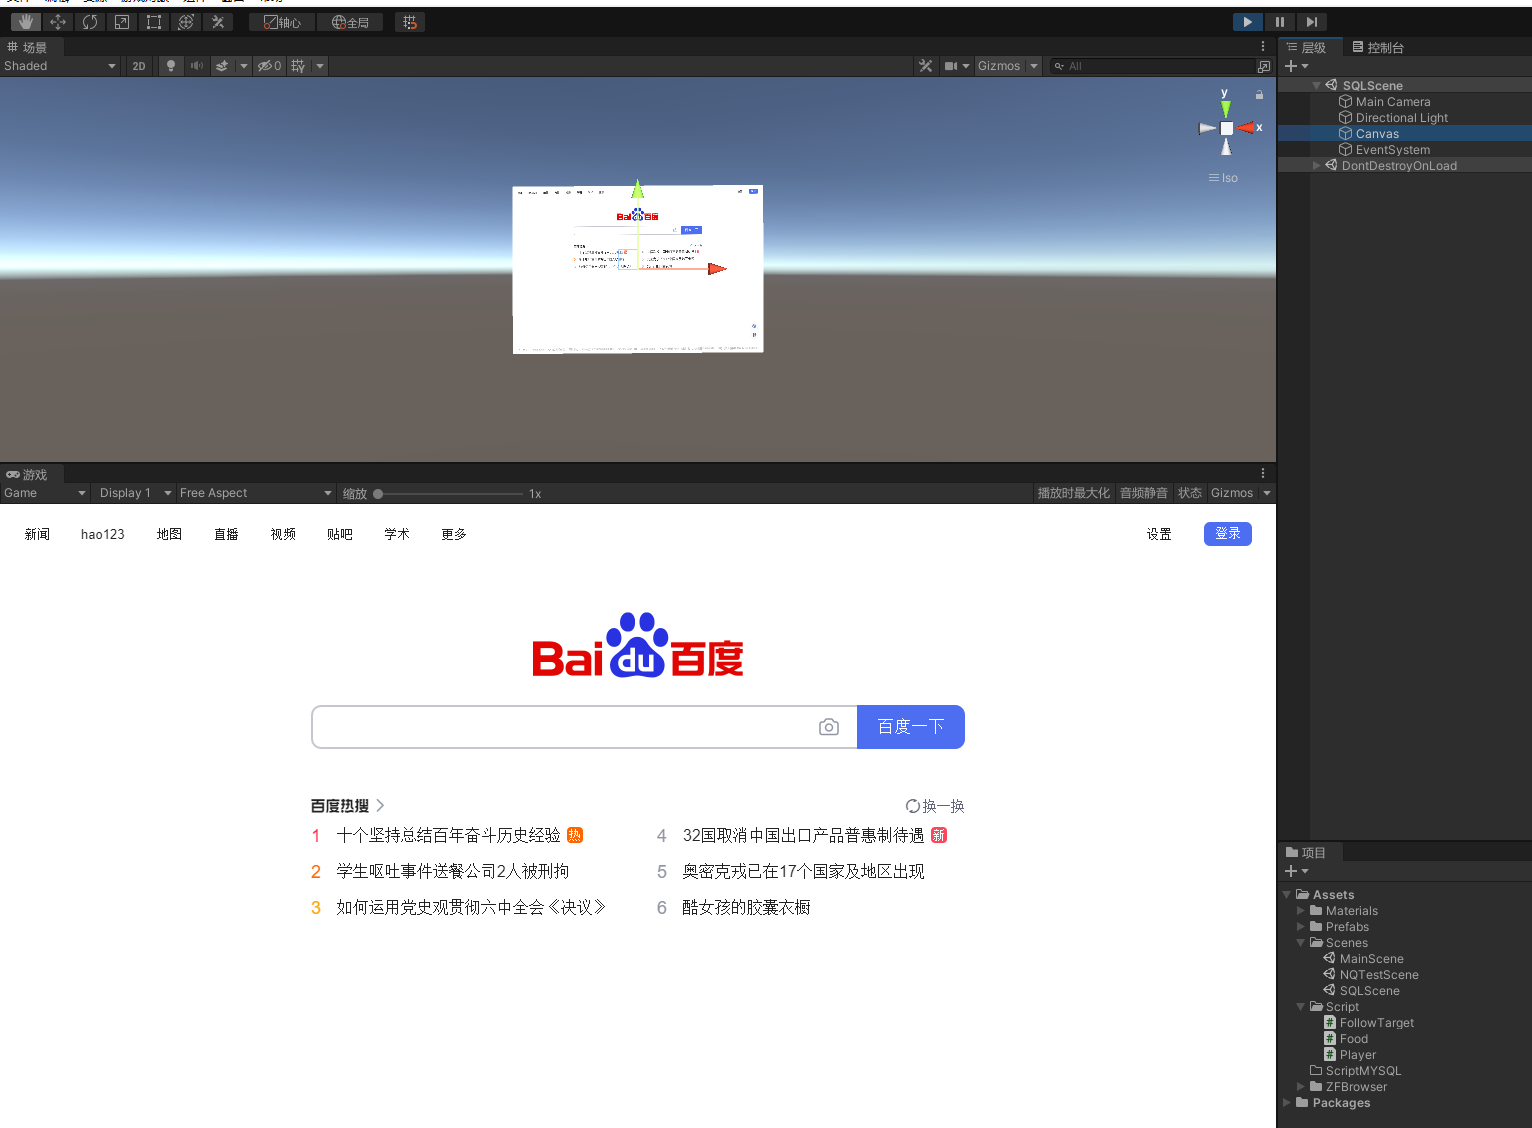Viewport: 1532px width, 1128px height.
Task: Toggle Global/Local handle rotation
Action: [x=350, y=22]
